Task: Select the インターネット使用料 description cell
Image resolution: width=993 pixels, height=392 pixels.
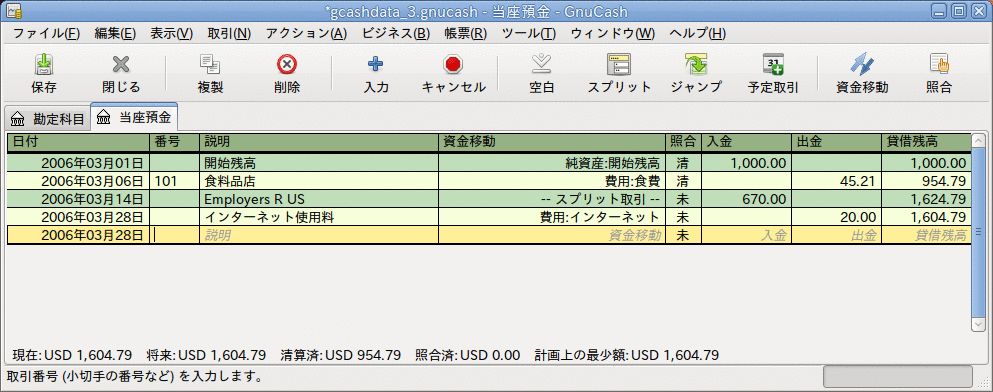Action: pos(319,218)
